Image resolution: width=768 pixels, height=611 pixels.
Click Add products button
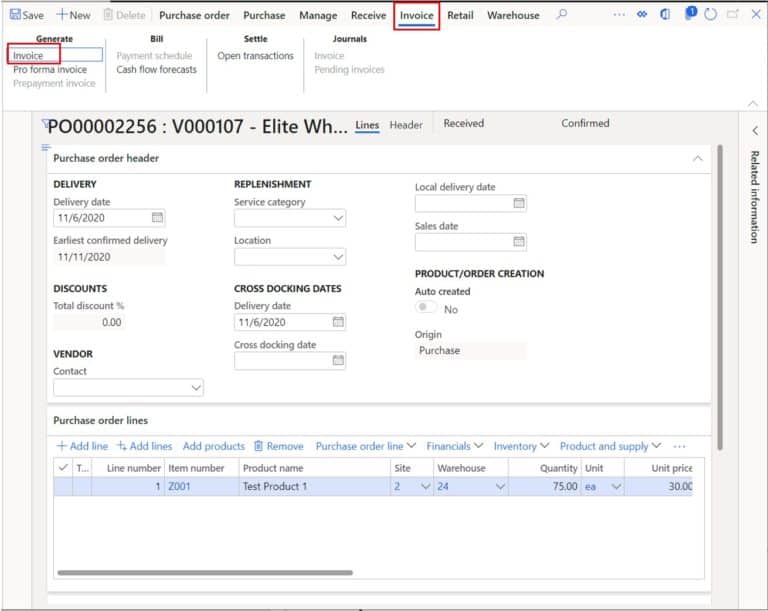click(x=214, y=446)
